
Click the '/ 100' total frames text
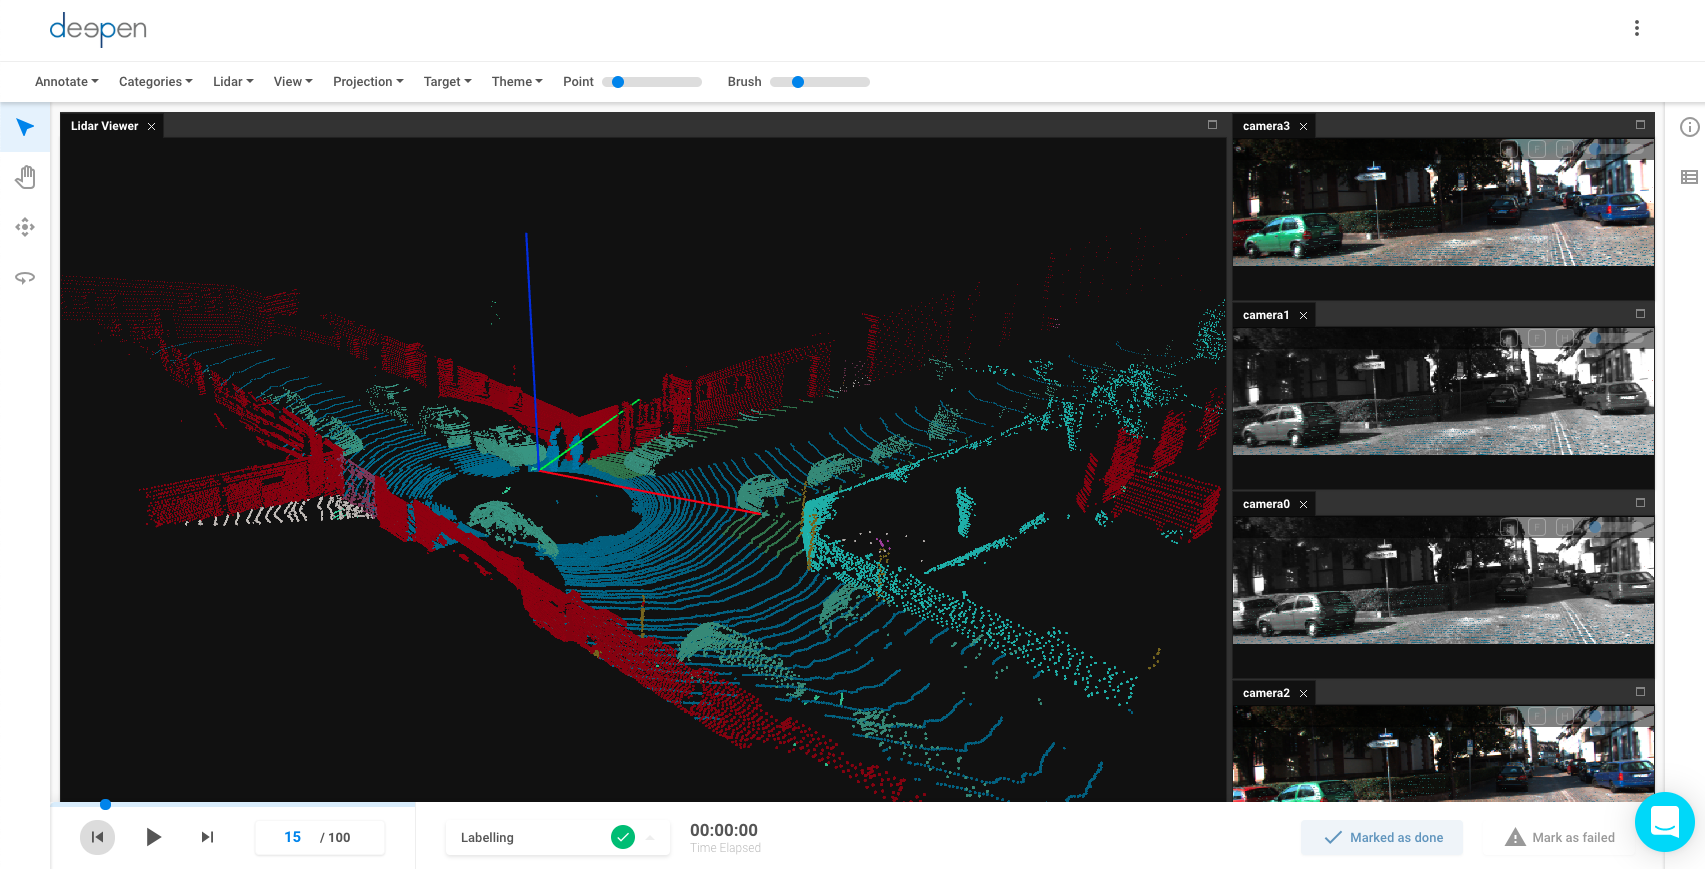click(x=335, y=838)
